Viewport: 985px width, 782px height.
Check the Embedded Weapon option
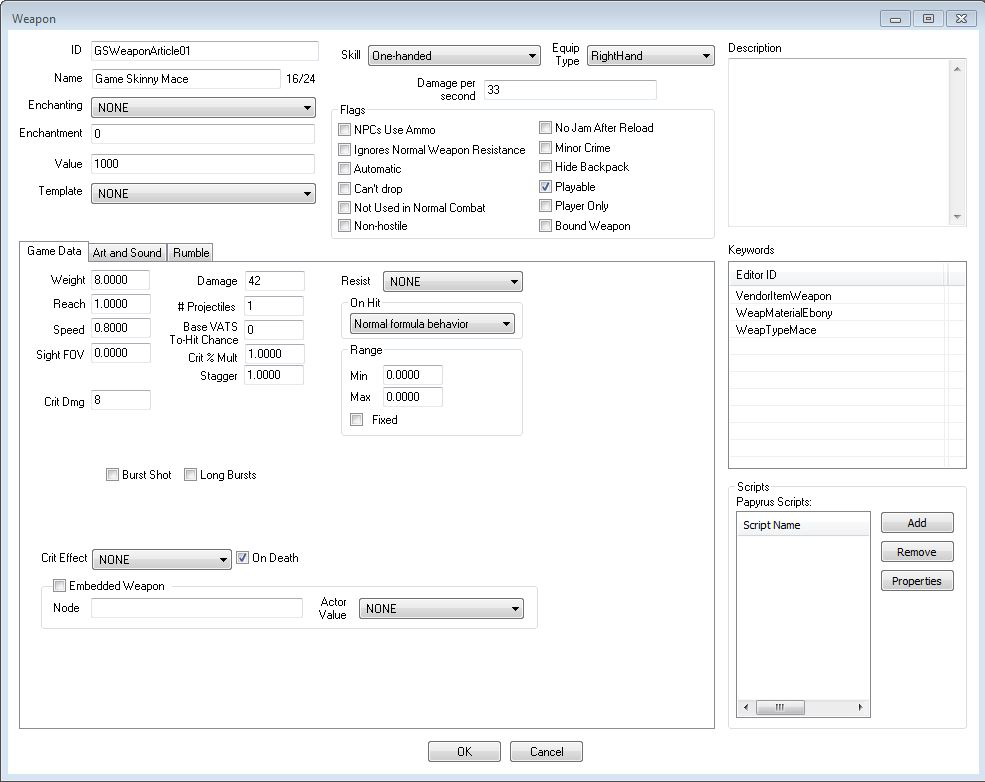pos(59,585)
